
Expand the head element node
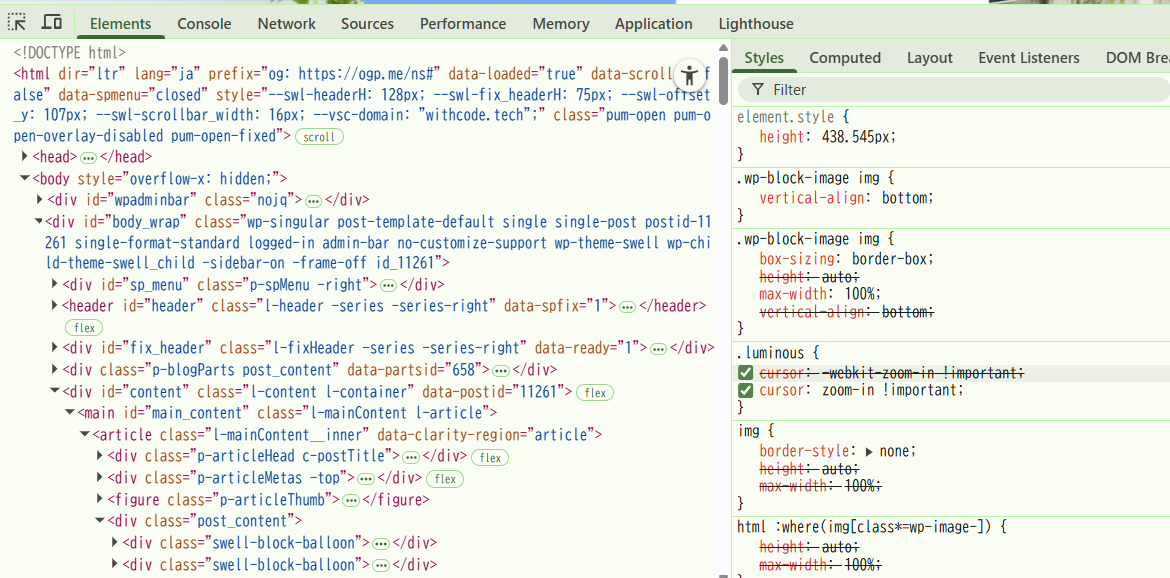point(25,157)
